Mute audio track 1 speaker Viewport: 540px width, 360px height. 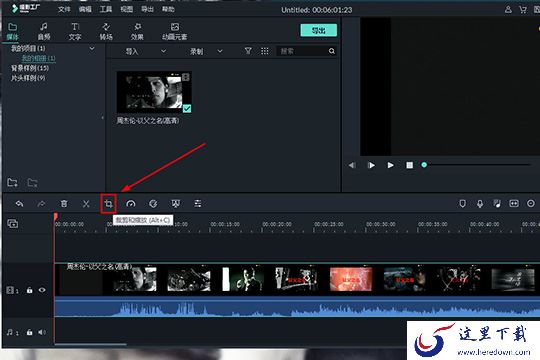click(x=42, y=332)
